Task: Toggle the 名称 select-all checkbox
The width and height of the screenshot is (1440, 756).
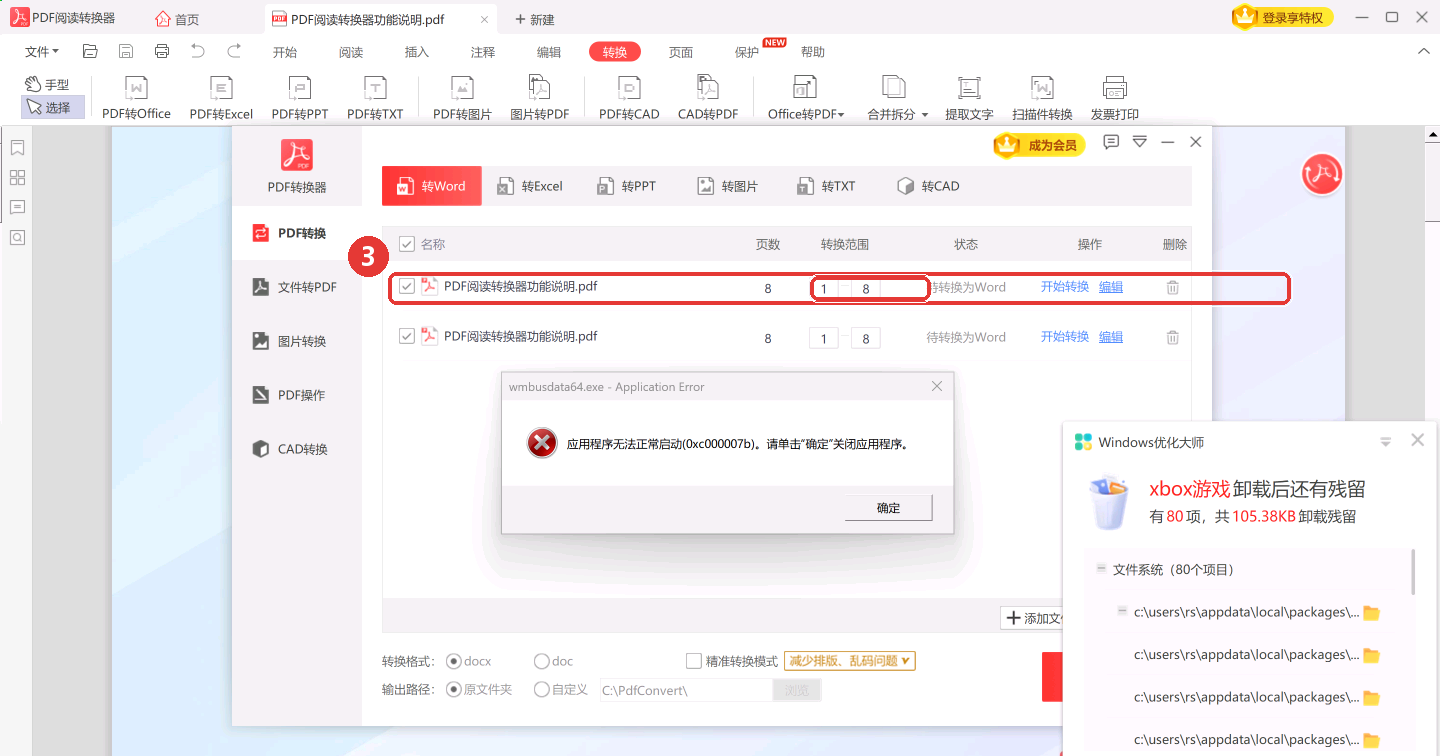Action: [x=407, y=244]
